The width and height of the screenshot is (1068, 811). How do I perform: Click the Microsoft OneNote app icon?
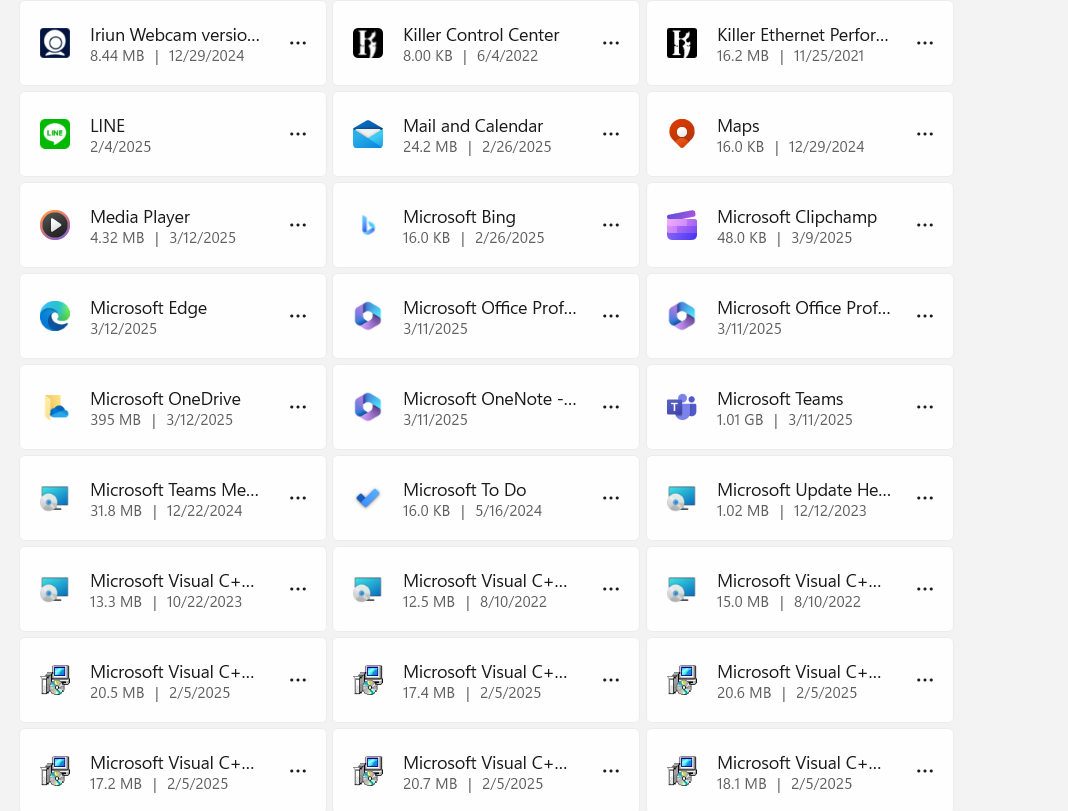pyautogui.click(x=368, y=407)
